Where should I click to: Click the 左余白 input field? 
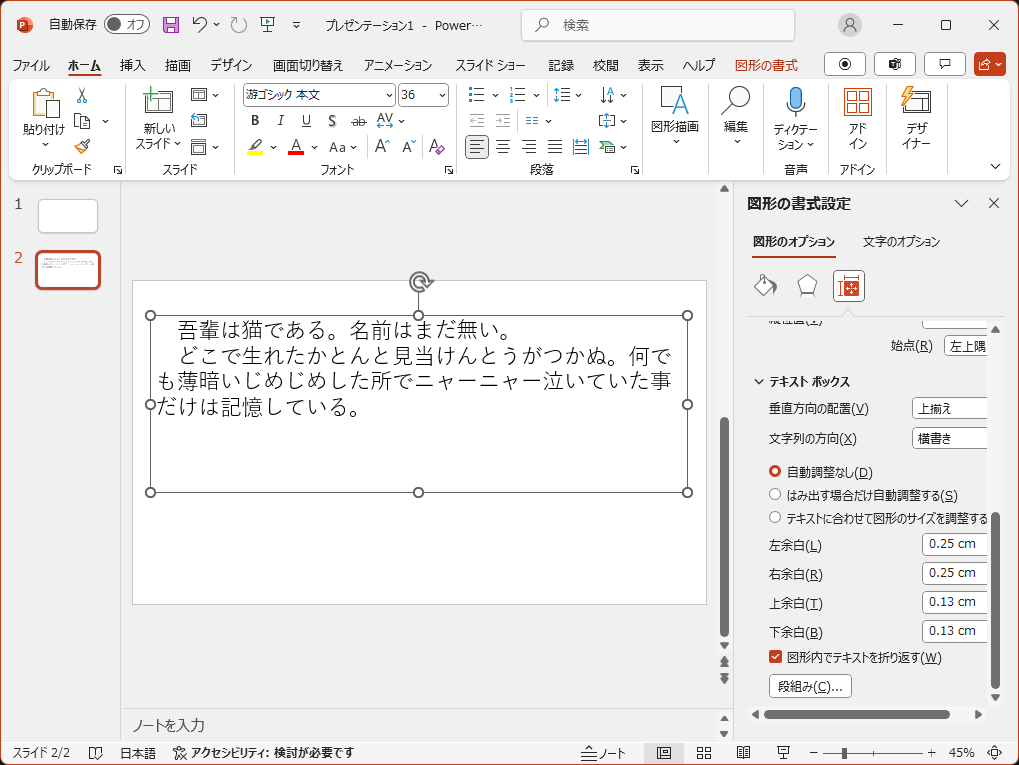click(953, 545)
